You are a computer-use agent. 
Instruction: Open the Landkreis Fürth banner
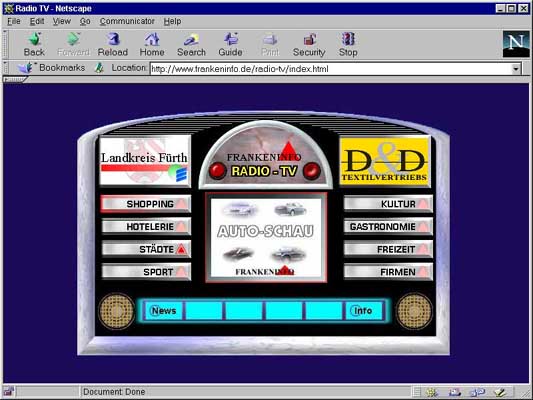145,161
